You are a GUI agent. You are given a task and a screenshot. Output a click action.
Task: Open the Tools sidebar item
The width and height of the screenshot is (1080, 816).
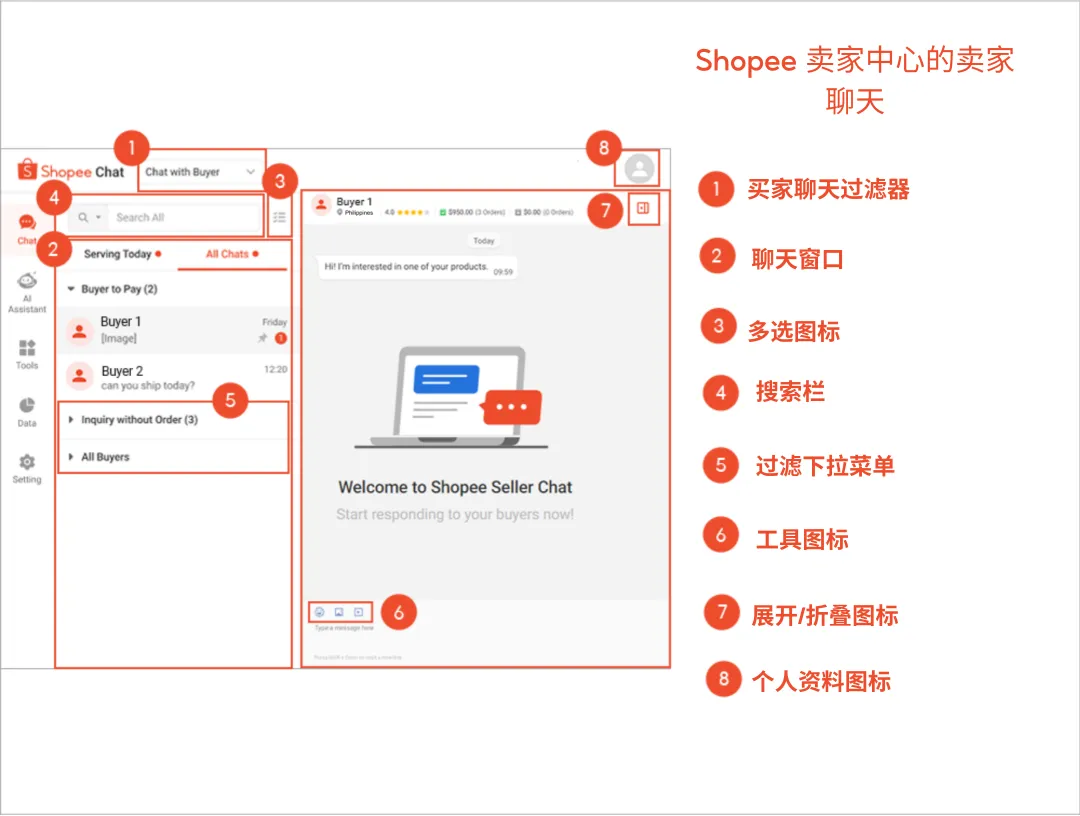(27, 355)
